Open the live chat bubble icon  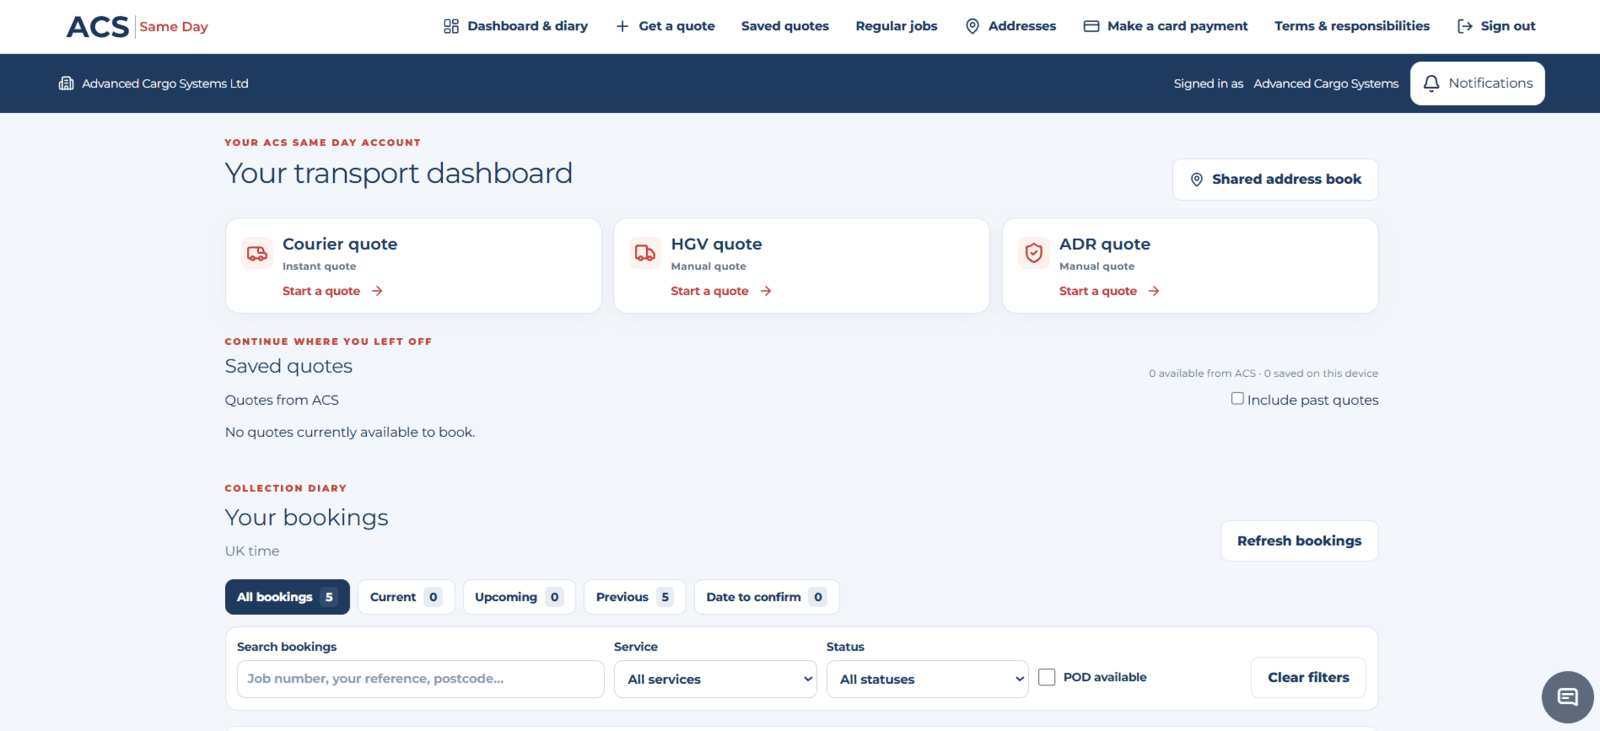1567,697
